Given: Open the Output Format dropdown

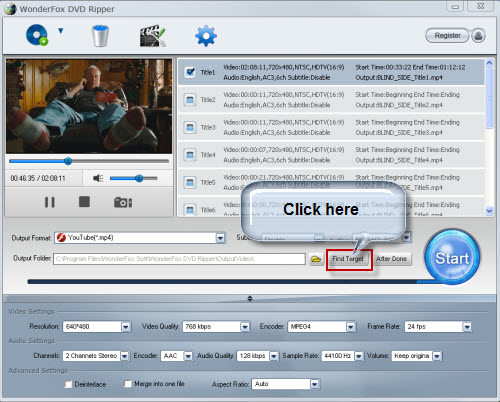Looking at the screenshot, I should (220, 238).
